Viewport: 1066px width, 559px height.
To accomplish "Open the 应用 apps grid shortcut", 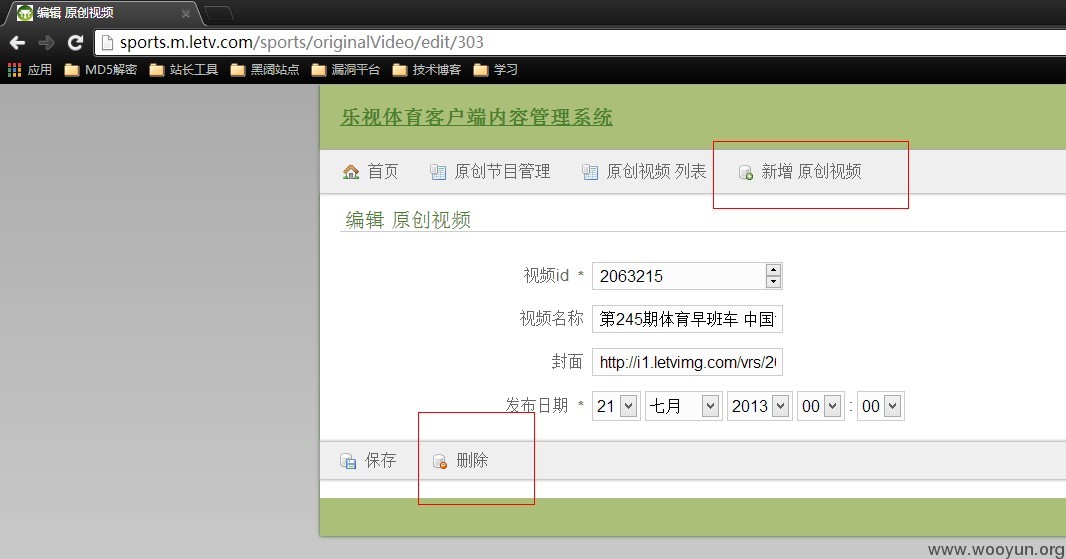I will click(x=30, y=69).
